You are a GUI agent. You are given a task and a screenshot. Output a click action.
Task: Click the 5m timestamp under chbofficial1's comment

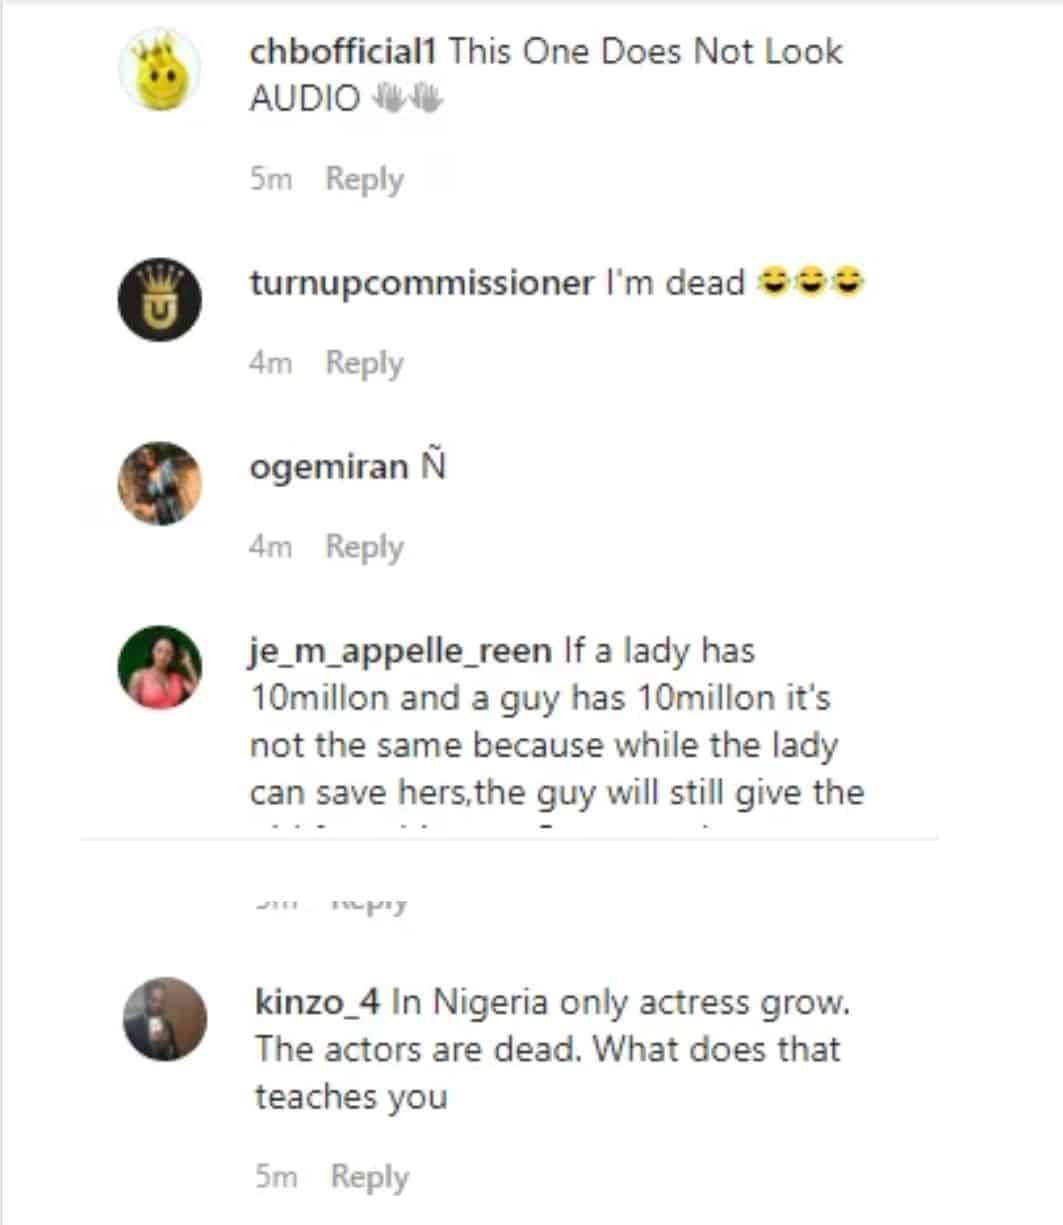[270, 180]
